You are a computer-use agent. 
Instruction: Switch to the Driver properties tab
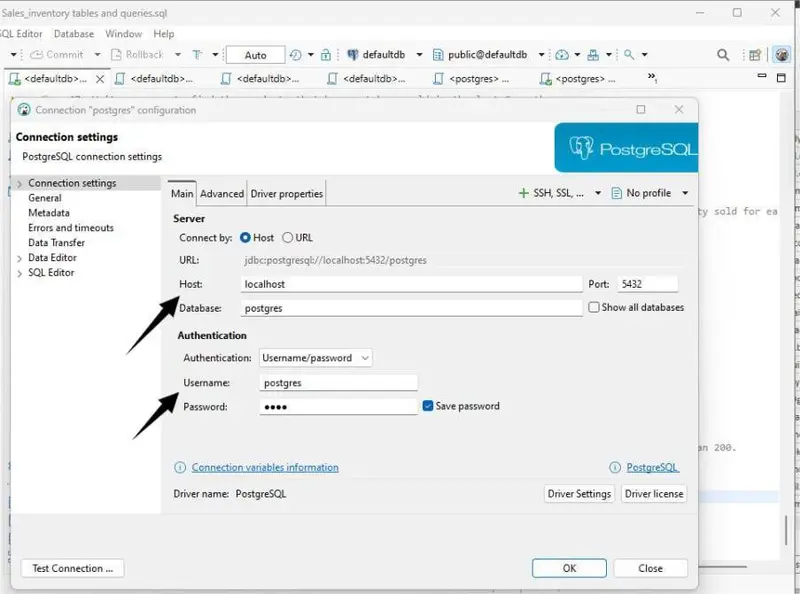287,193
